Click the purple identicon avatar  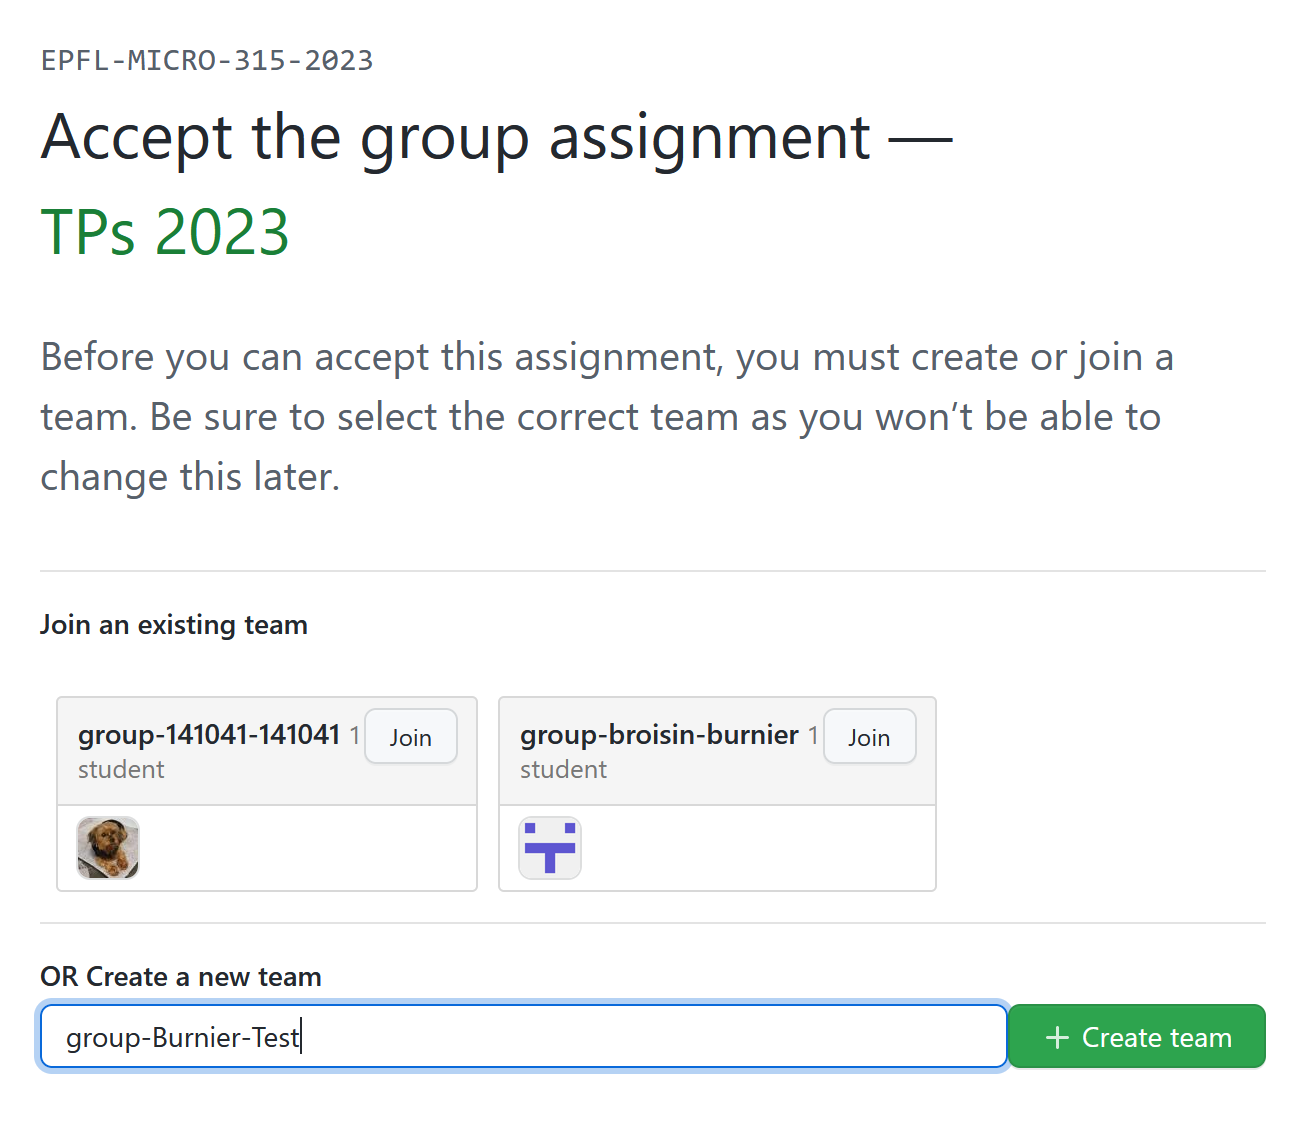[550, 848]
